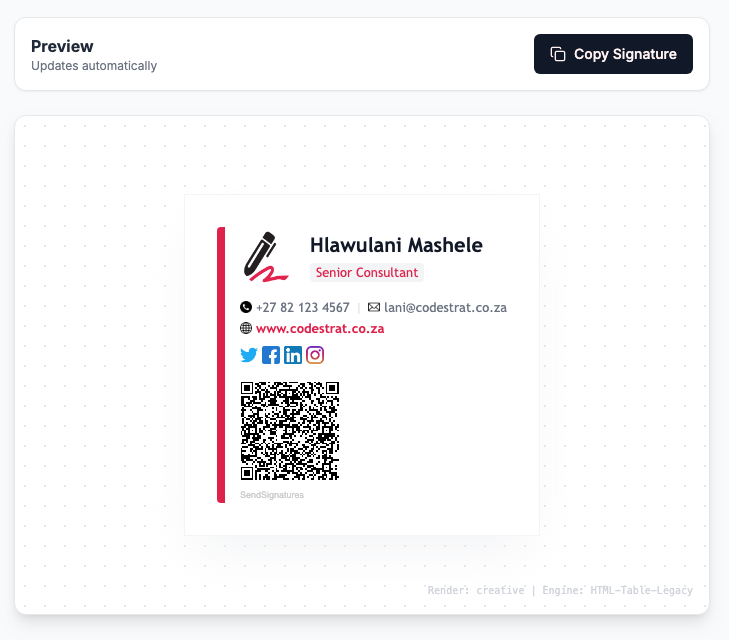Viewport: 729px width, 640px height.
Task: Open the Instagram social icon
Action: (315, 355)
